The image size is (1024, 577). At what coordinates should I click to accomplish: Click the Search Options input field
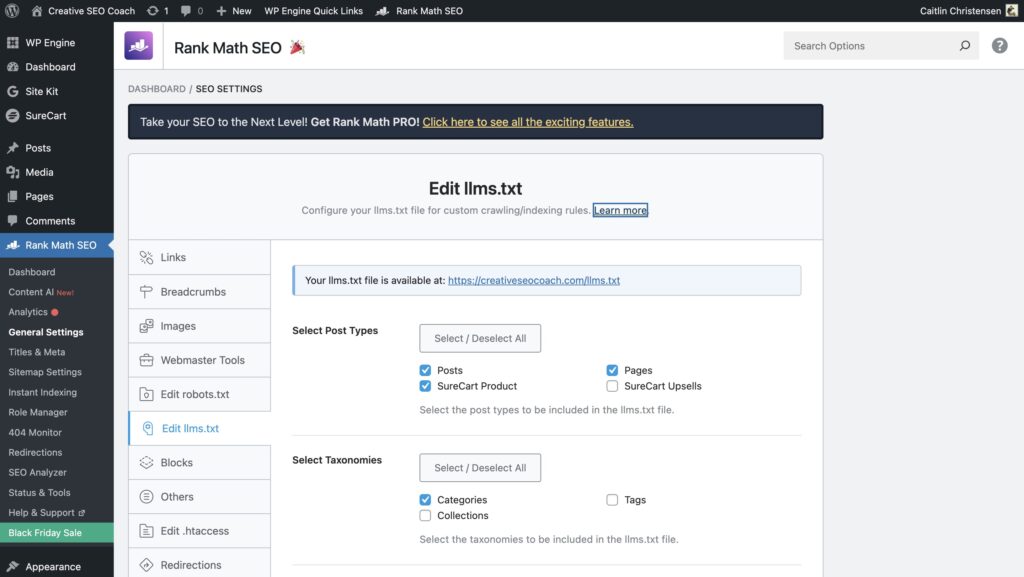tap(868, 46)
